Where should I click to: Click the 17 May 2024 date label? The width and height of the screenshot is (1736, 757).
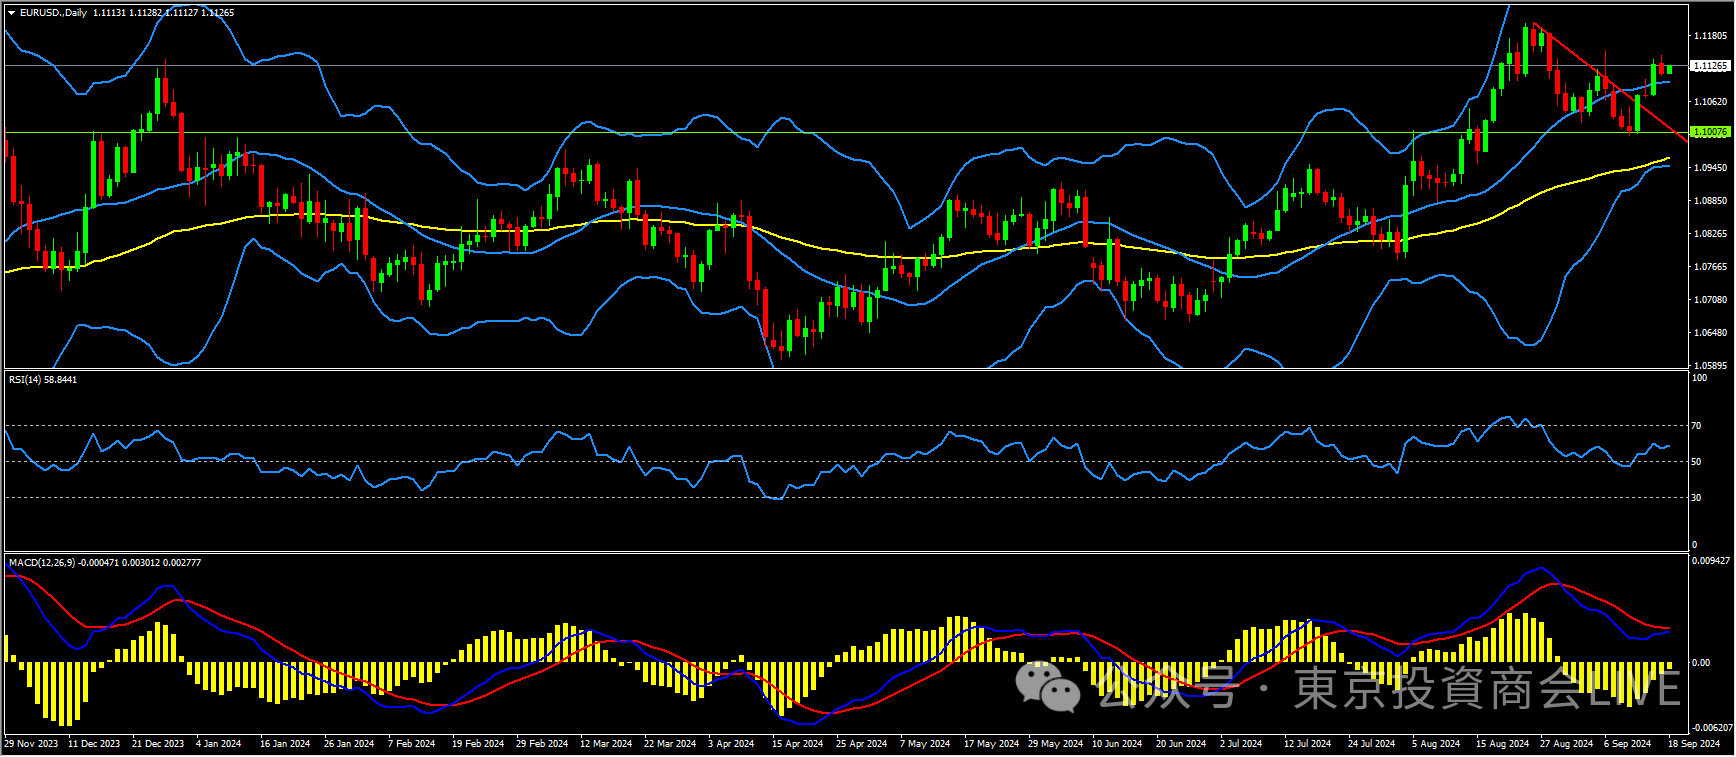(x=991, y=744)
